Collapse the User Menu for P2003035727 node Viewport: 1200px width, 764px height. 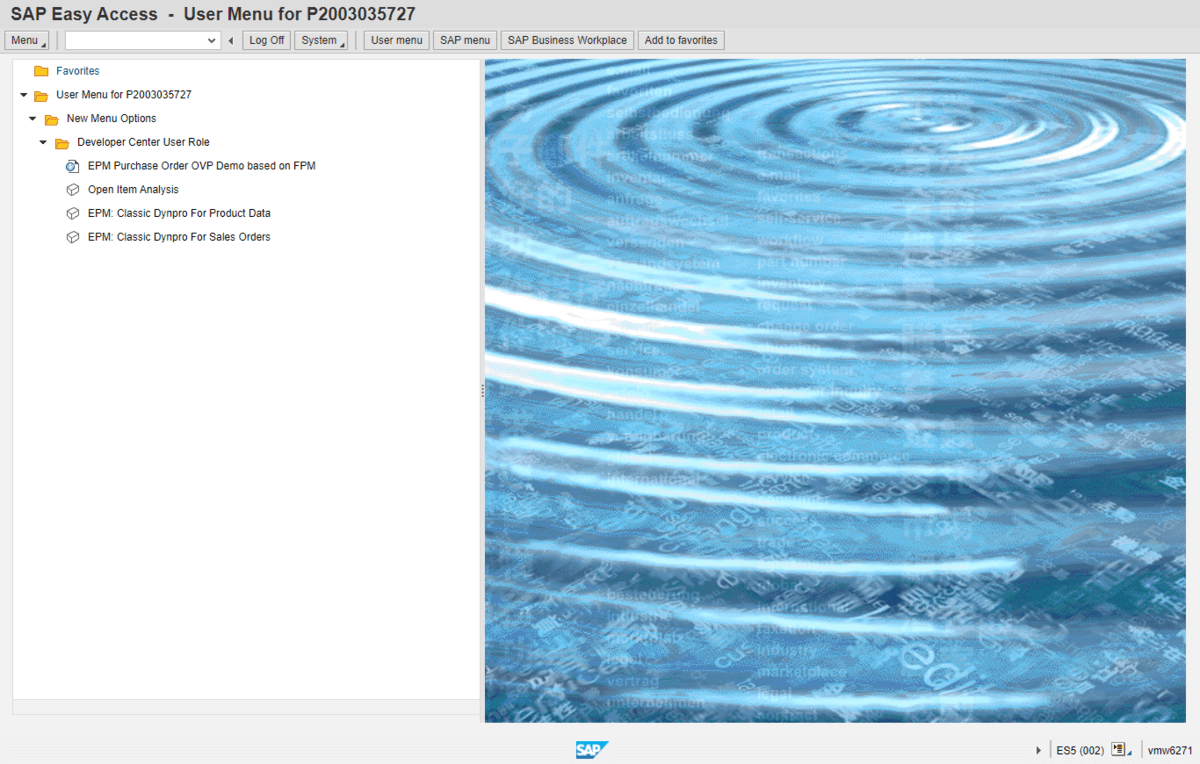coord(23,95)
